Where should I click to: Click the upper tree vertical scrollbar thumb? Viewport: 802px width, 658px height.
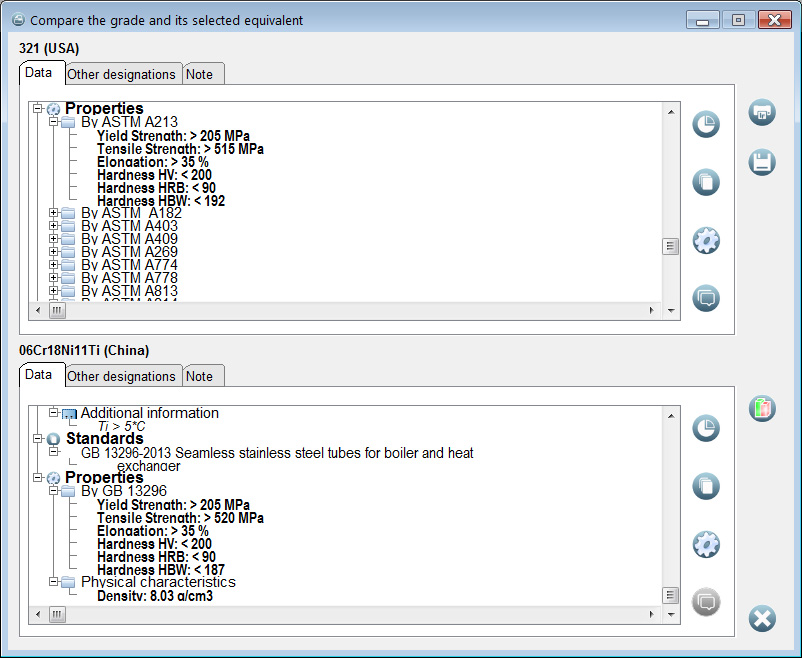pyautogui.click(x=671, y=246)
